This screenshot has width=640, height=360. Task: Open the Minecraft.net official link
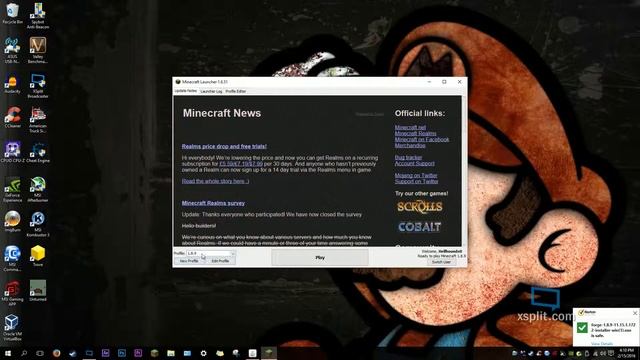[x=410, y=127]
